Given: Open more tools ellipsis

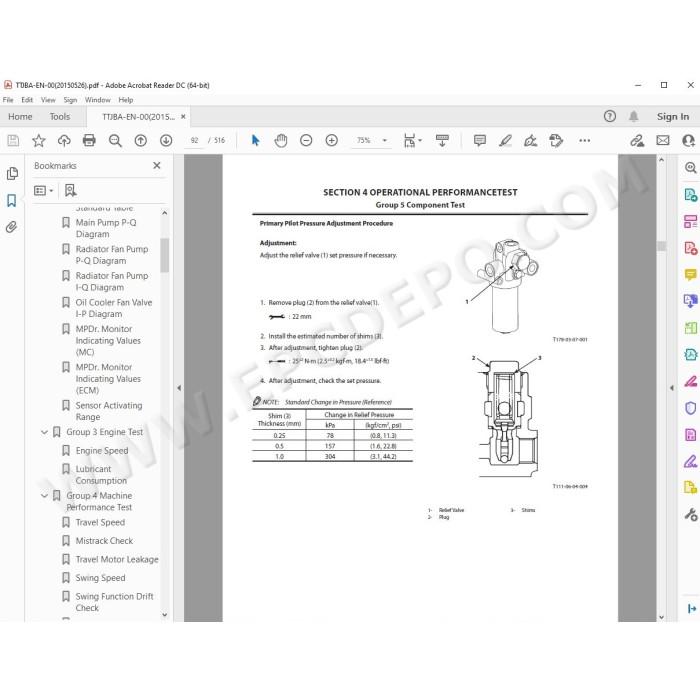Looking at the screenshot, I should coord(584,141).
